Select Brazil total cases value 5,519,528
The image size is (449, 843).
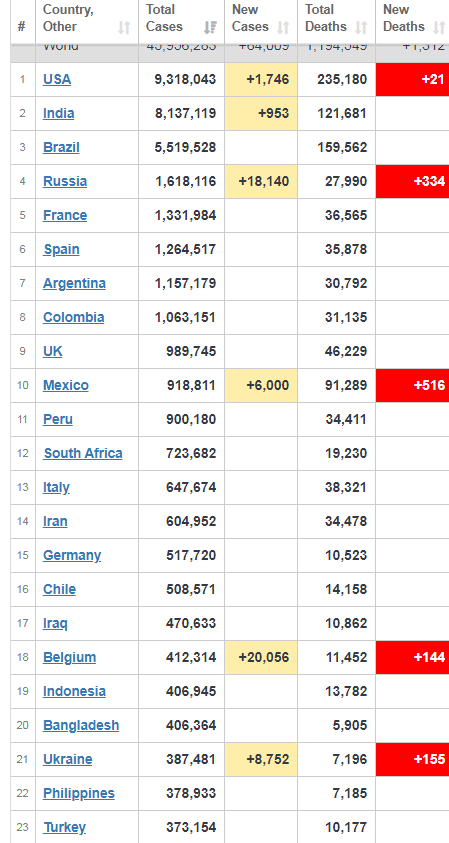186,147
